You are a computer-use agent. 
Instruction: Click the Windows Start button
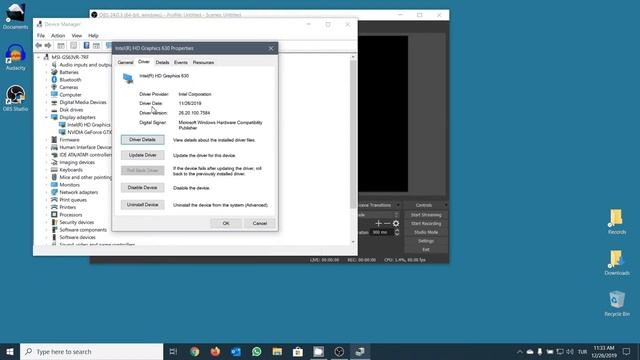(x=10, y=351)
